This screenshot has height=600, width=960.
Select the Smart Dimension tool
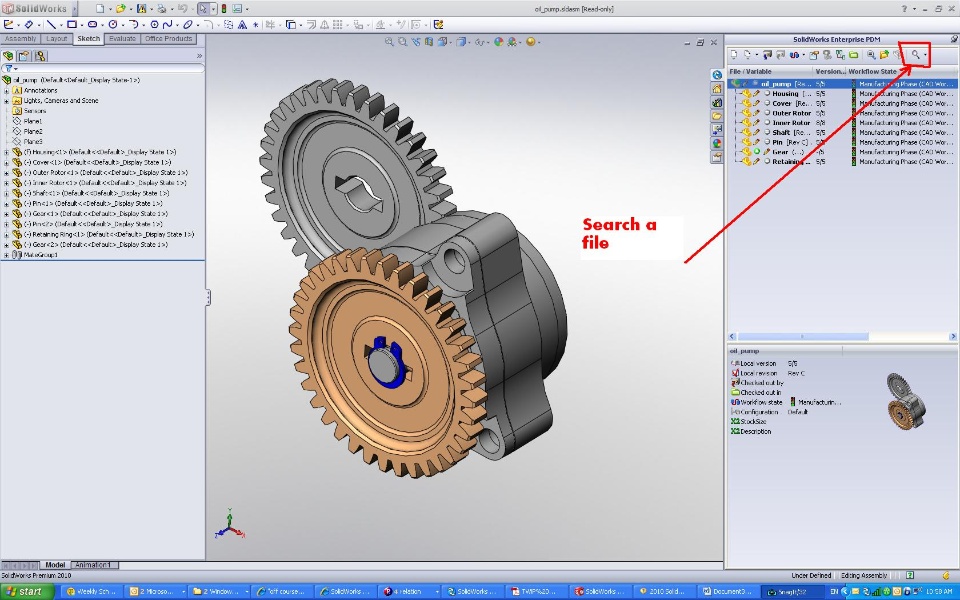click(x=29, y=24)
